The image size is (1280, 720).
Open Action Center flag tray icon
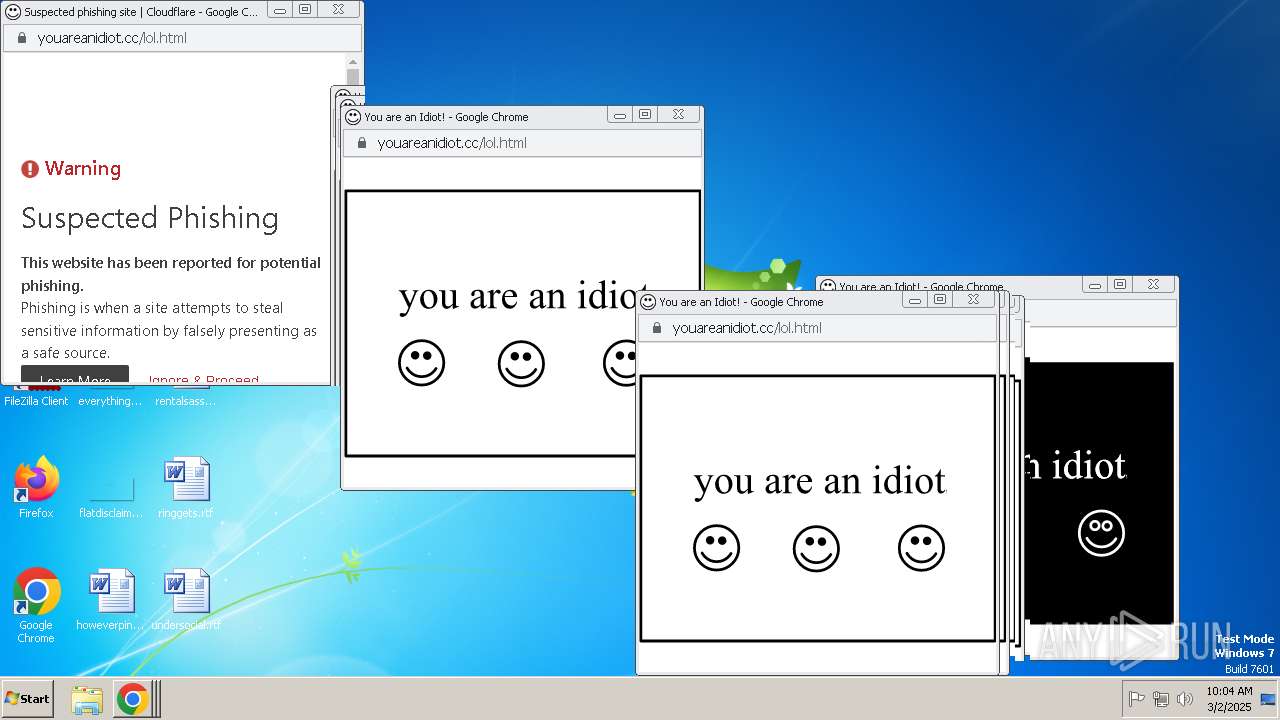click(1137, 699)
